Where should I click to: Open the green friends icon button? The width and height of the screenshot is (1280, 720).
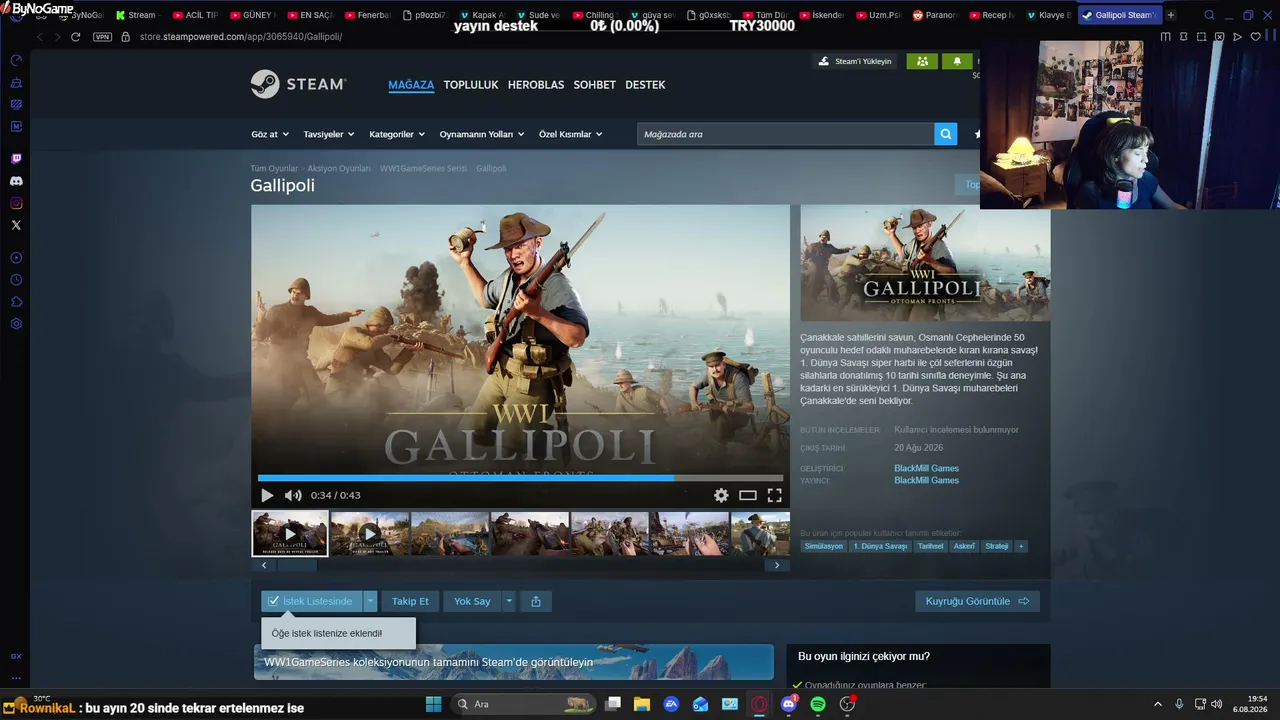point(922,61)
